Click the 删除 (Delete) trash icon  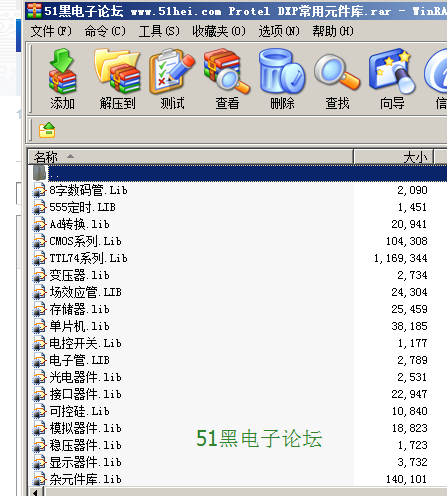coord(282,79)
